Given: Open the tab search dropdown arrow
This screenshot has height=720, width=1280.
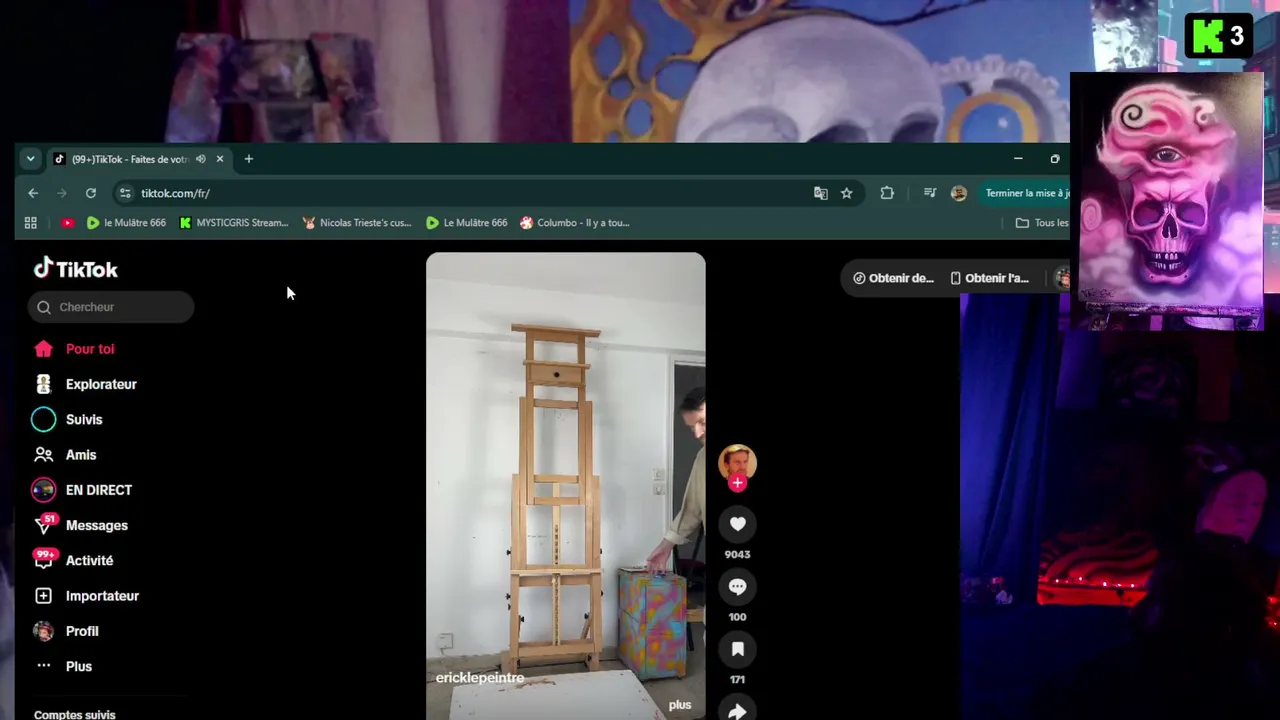Looking at the screenshot, I should coord(30,159).
